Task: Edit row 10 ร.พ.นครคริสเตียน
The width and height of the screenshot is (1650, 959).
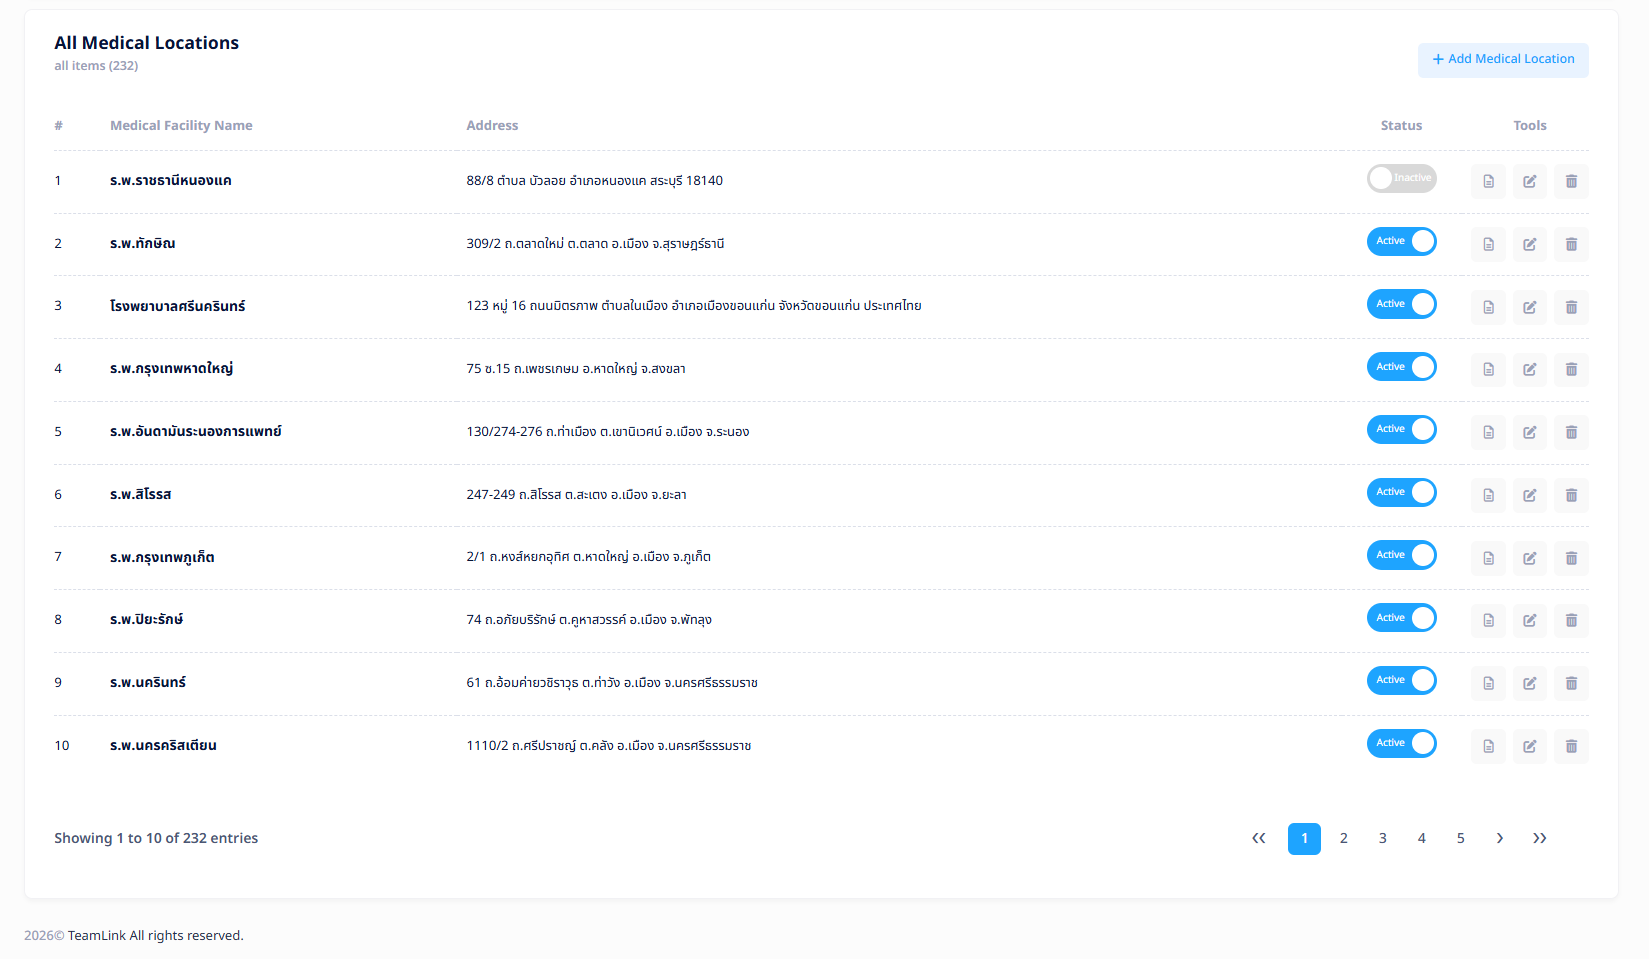Action: pos(1529,746)
